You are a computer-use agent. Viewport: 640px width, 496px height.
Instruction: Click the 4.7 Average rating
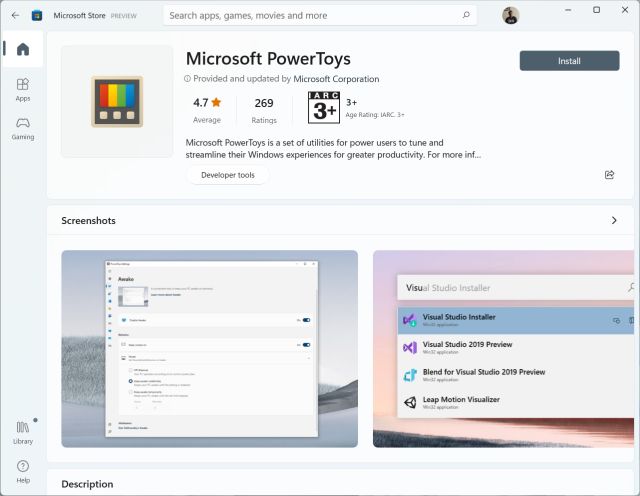tap(207, 110)
